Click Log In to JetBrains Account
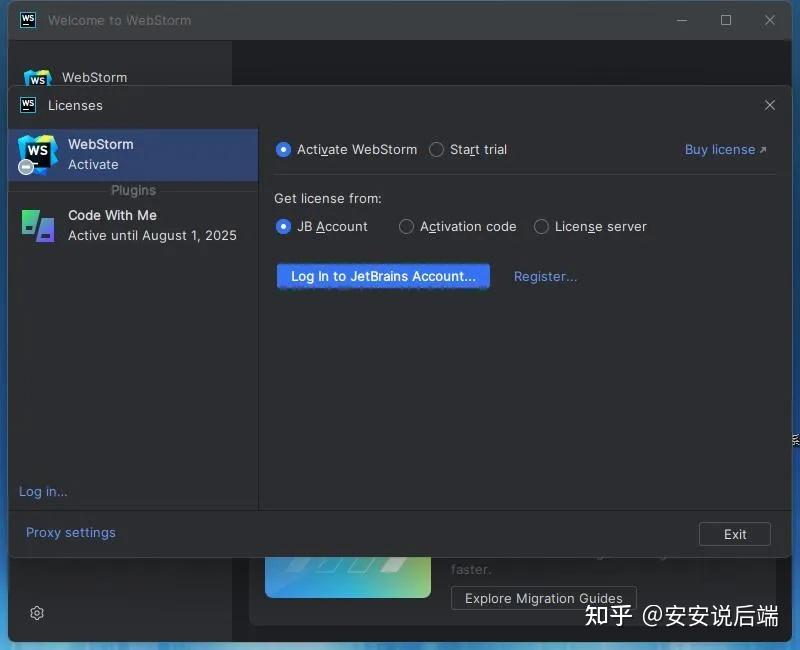 (x=382, y=277)
